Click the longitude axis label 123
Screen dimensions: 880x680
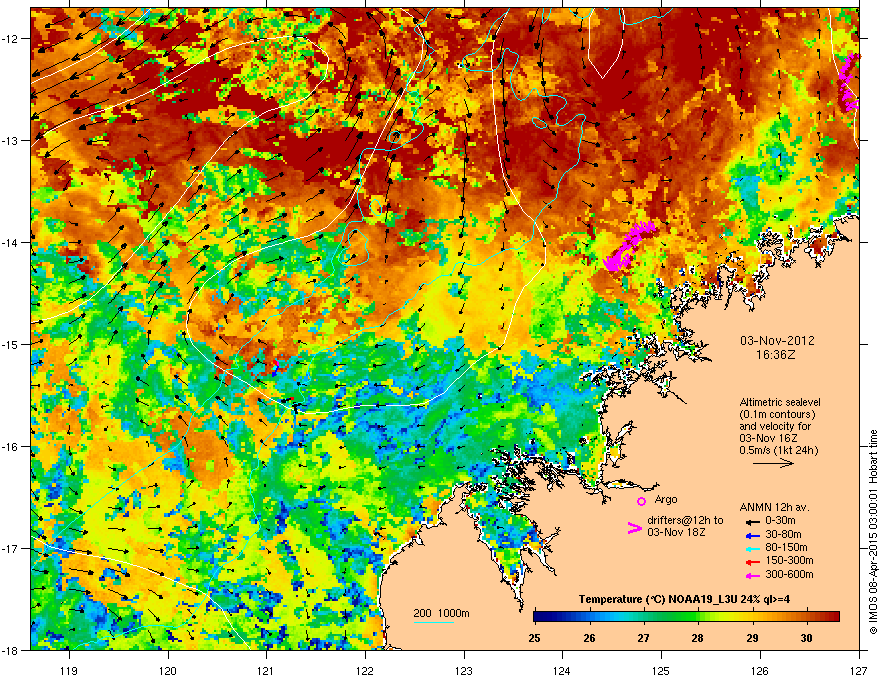(464, 670)
